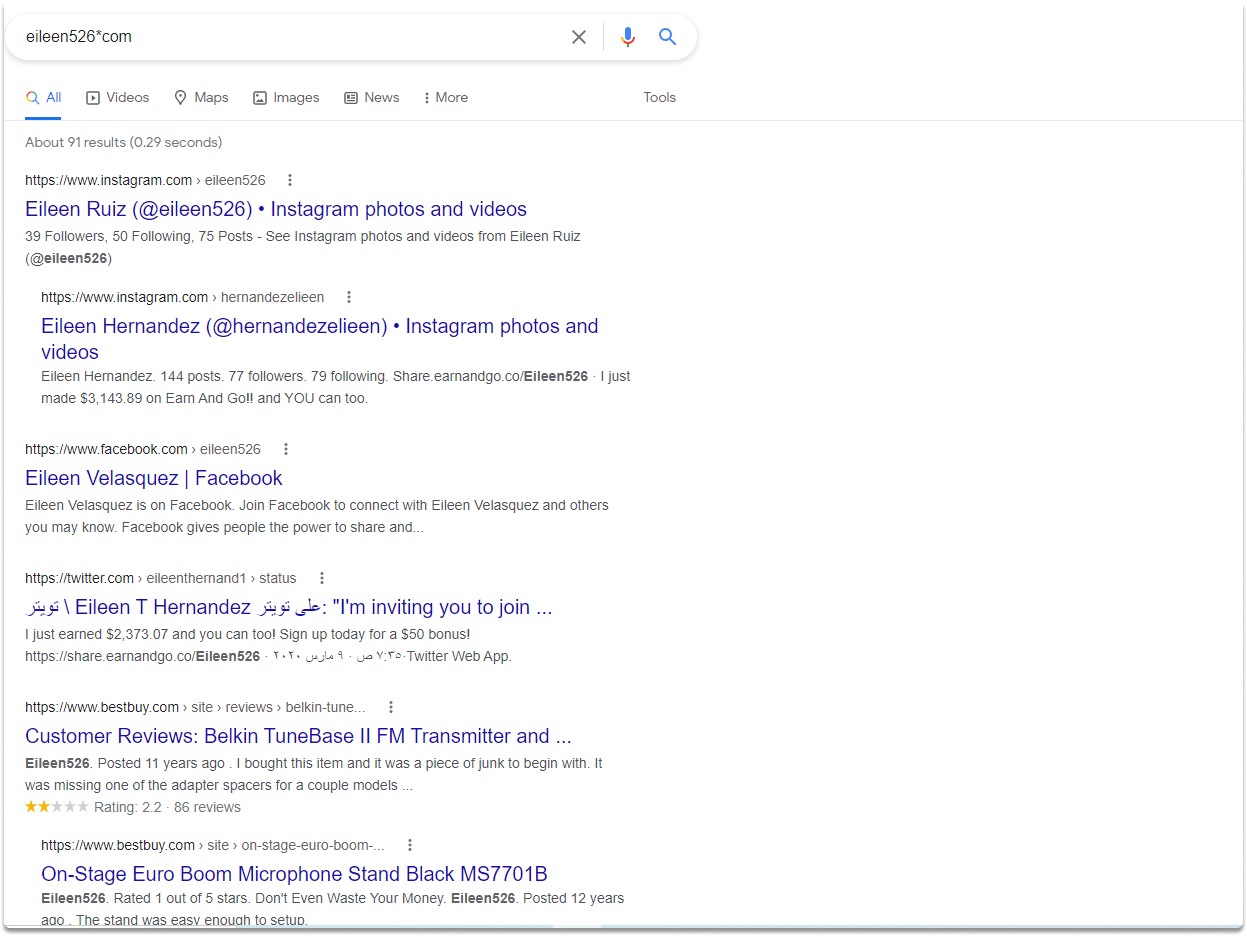
Task: Click the bestbuy.com › site › reviews URL text
Action: [195, 707]
